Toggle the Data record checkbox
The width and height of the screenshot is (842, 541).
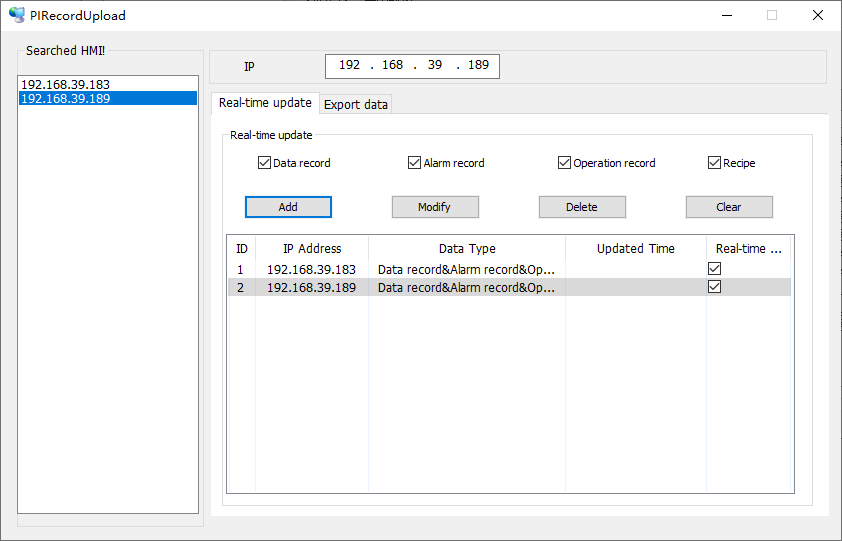[x=265, y=163]
